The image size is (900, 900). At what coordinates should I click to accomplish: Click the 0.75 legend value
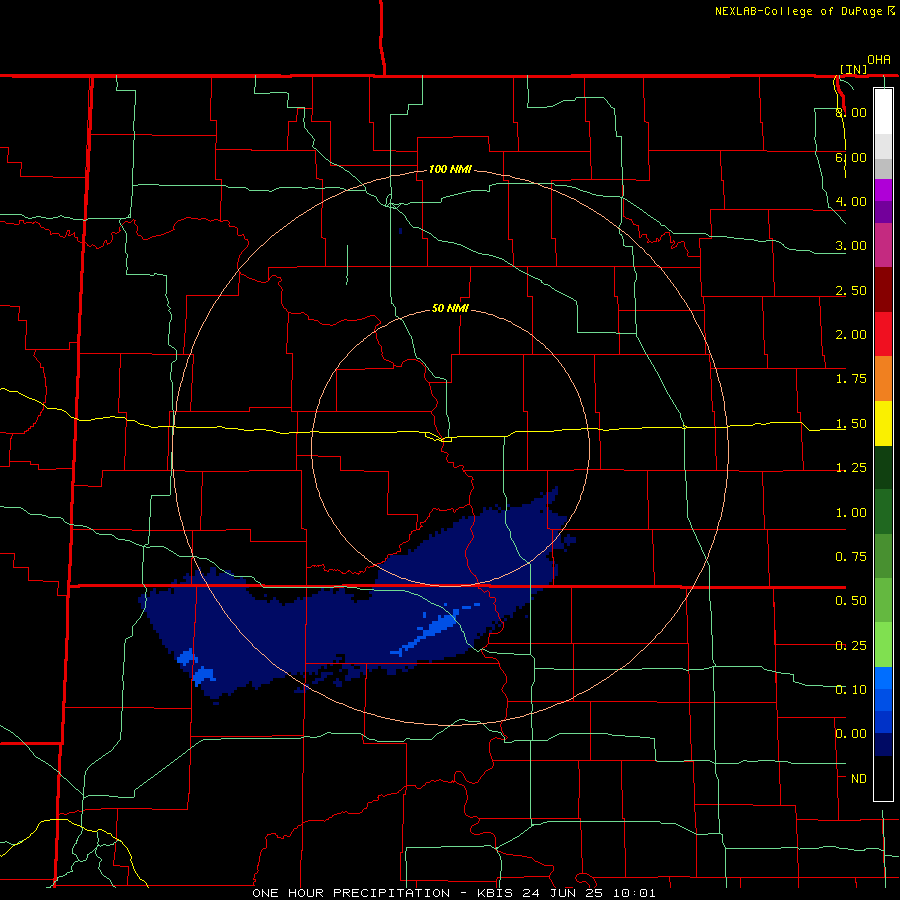[851, 557]
